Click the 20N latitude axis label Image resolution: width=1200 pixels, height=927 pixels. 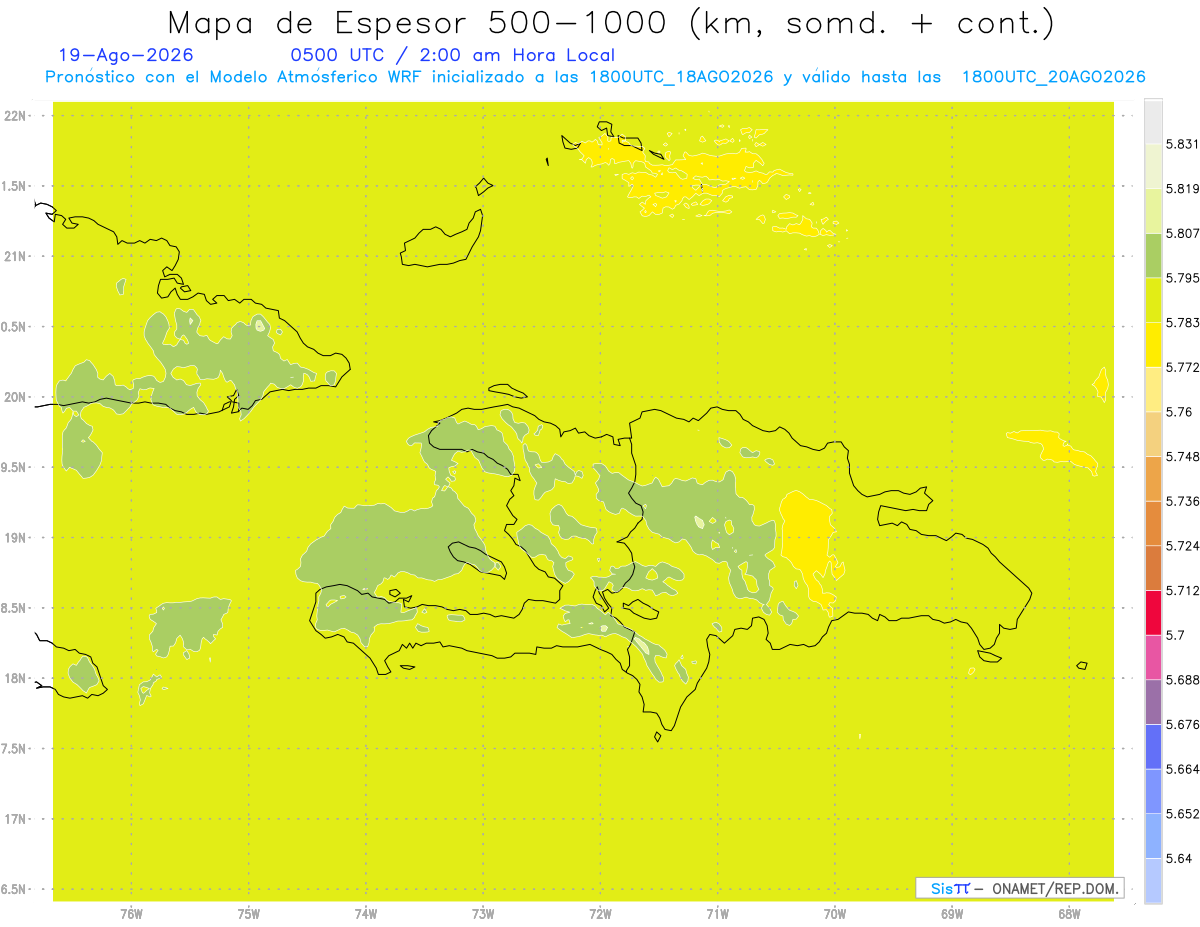point(17,397)
